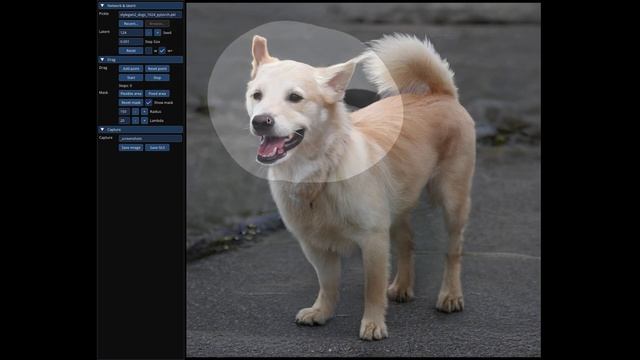Toggle the w+ latent space checkbox

(162, 51)
